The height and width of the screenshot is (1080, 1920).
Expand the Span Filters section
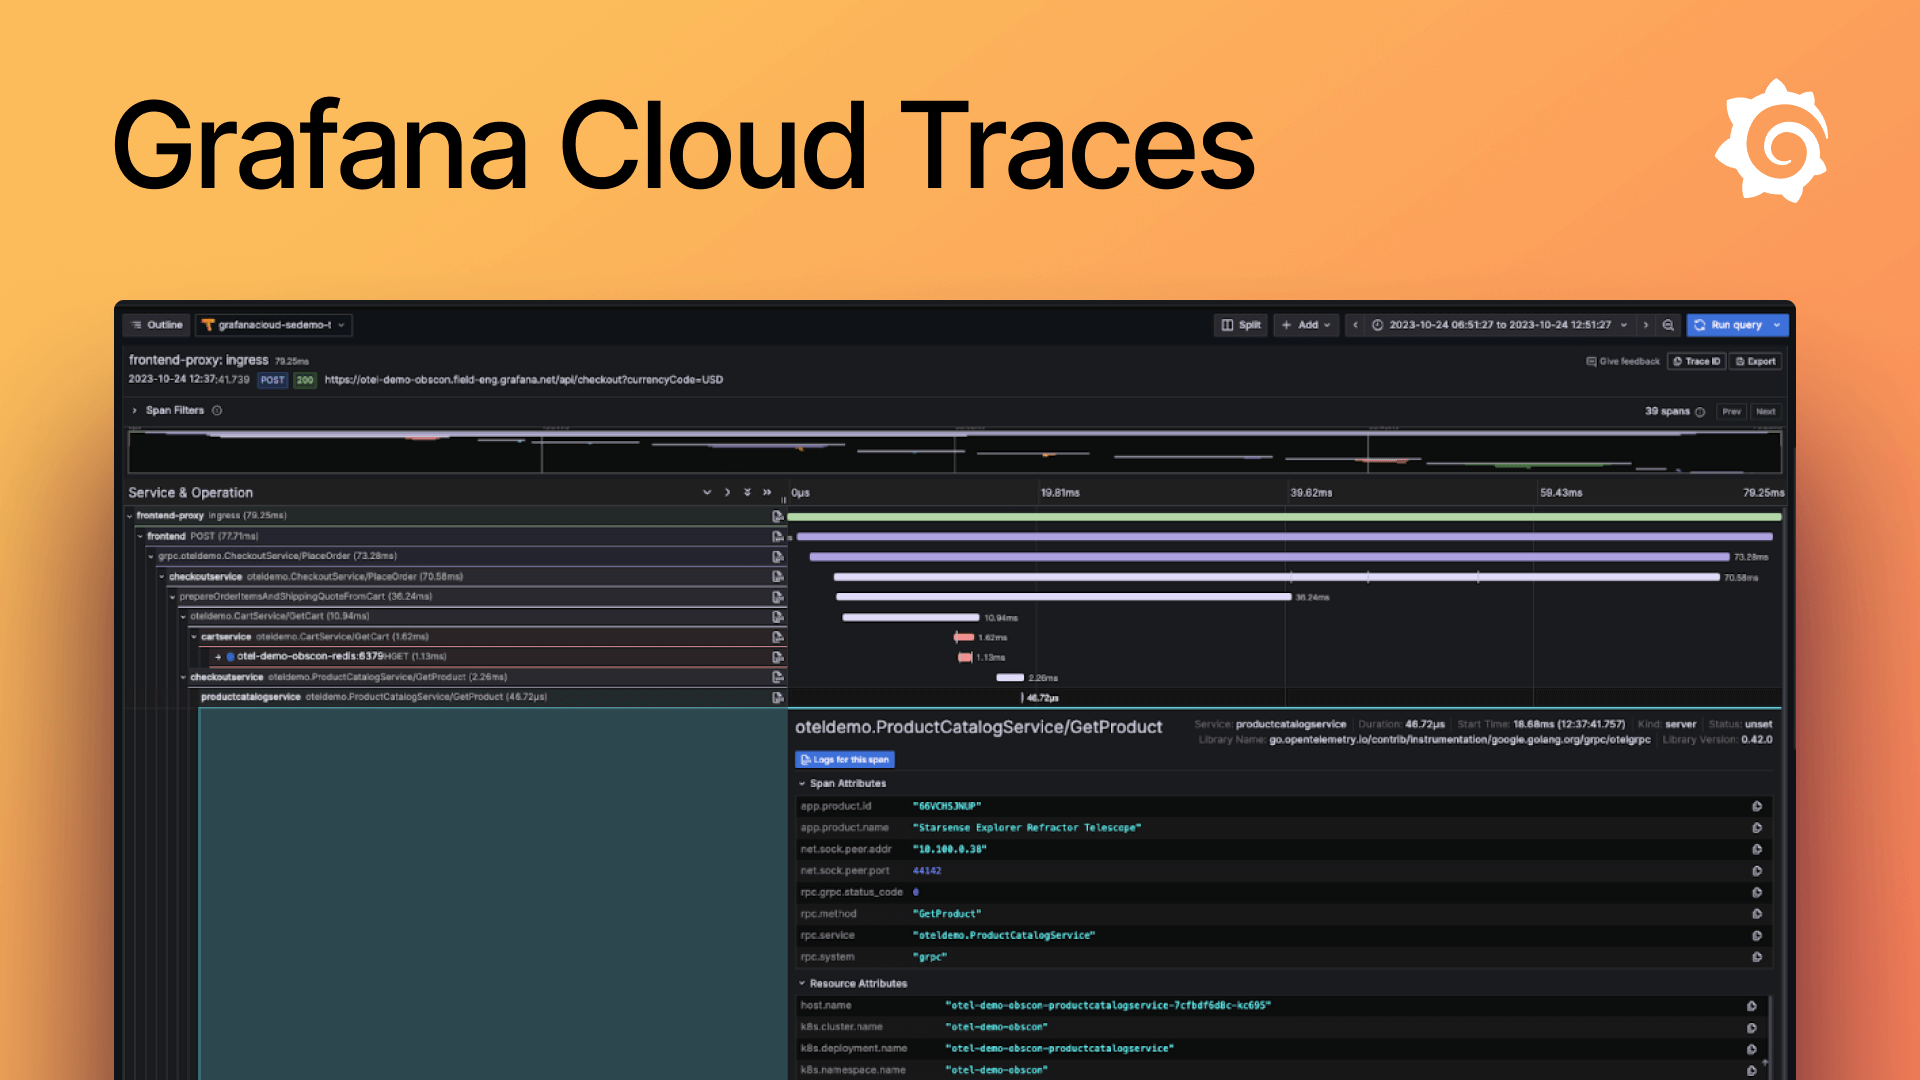click(x=135, y=411)
